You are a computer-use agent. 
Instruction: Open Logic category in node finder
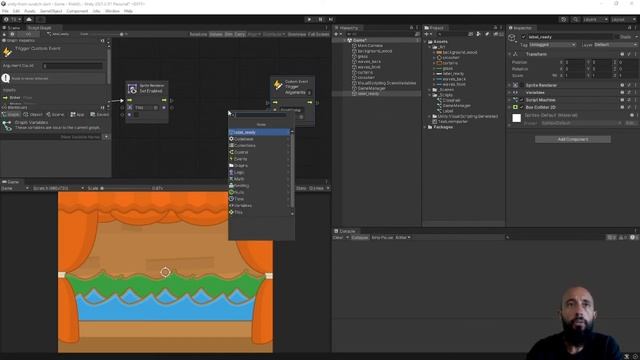point(259,172)
